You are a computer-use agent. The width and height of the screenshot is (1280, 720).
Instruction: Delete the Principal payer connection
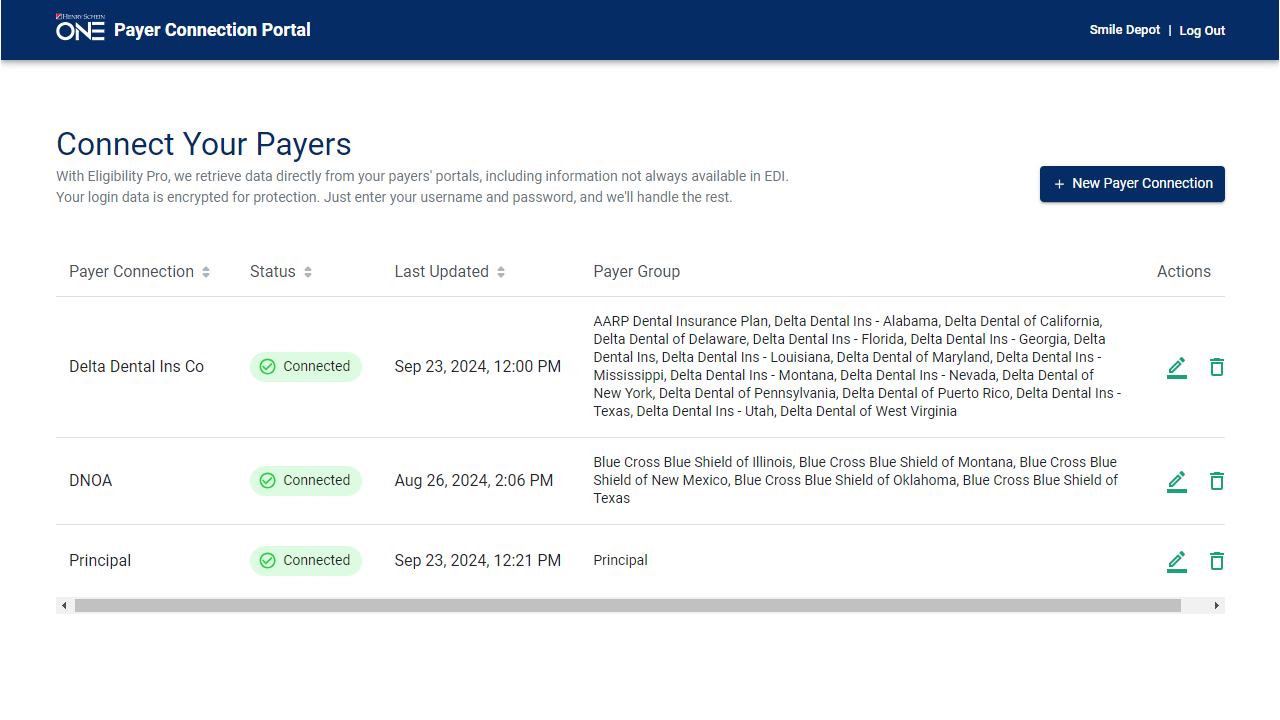tap(1216, 561)
